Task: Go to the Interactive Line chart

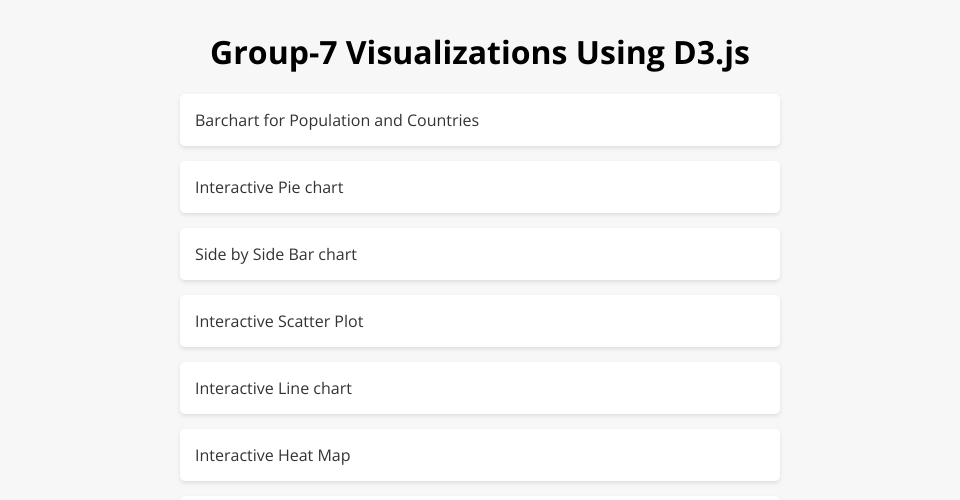Action: click(273, 388)
